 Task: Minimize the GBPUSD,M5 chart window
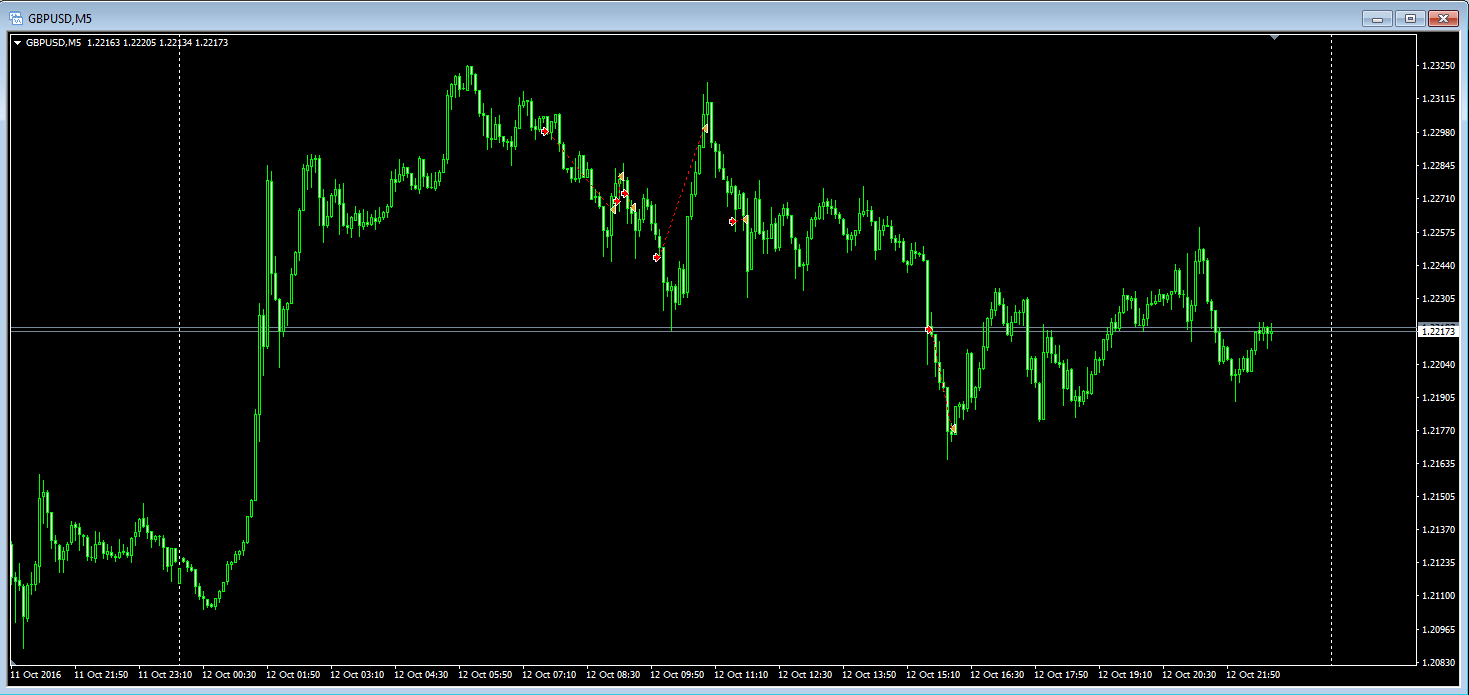point(1378,18)
